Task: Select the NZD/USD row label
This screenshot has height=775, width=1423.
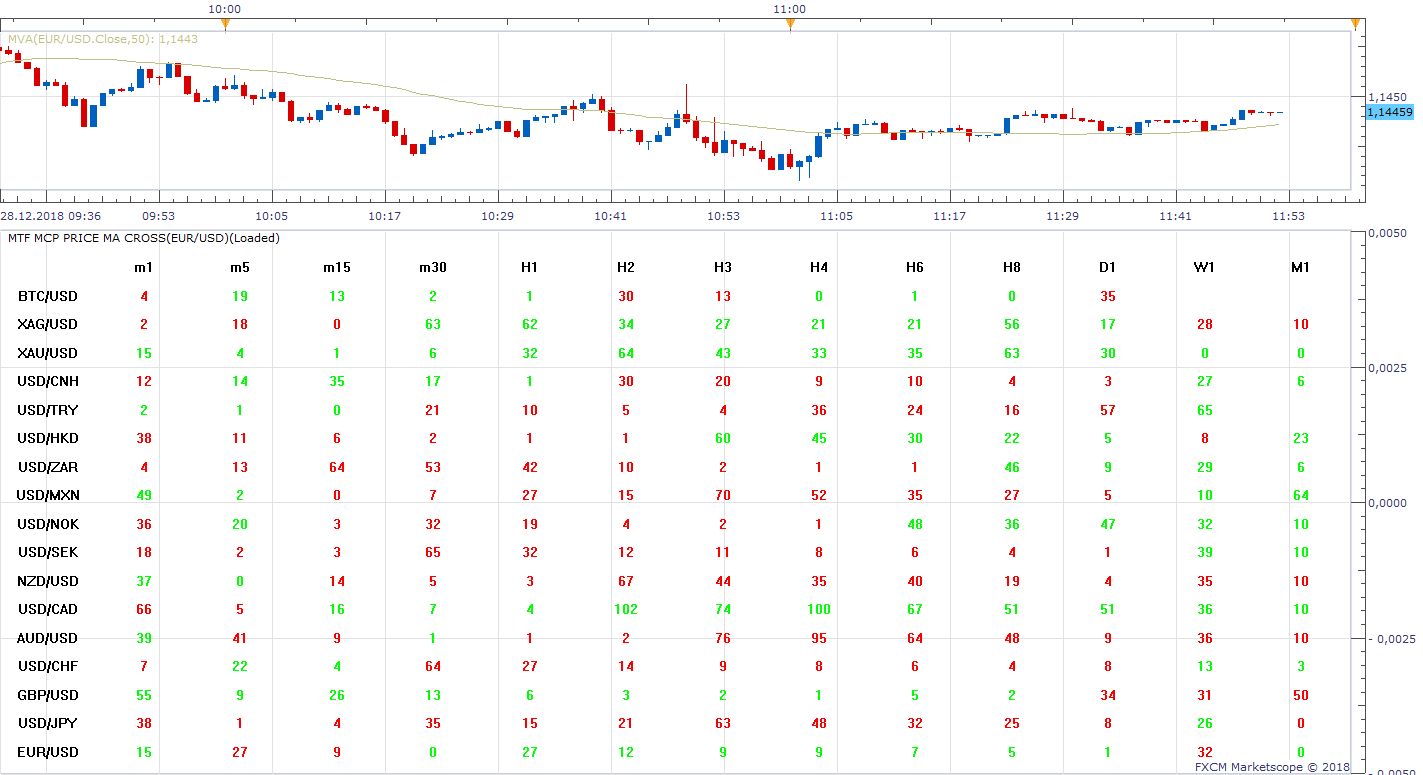Action: click(x=47, y=581)
